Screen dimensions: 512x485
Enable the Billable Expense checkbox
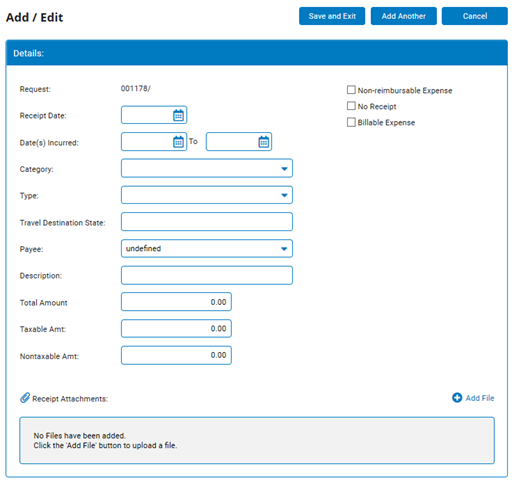coord(351,122)
